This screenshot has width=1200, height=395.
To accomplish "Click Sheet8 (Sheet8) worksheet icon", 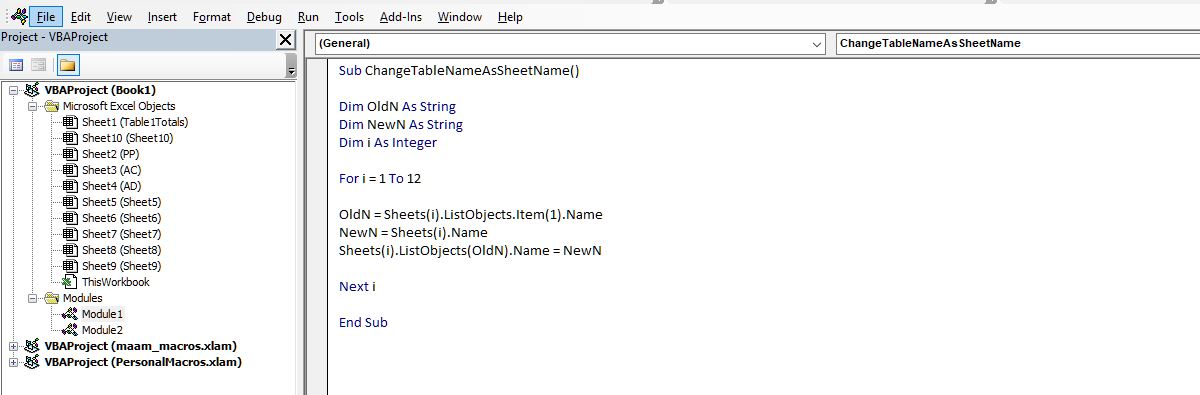I will pyautogui.click(x=69, y=250).
